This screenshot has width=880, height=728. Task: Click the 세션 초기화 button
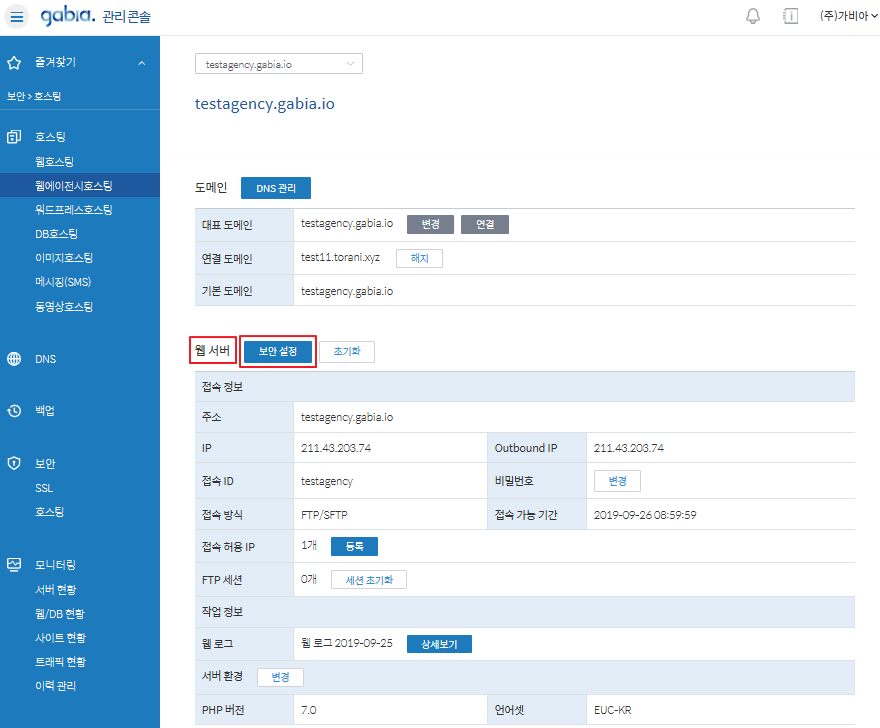[x=369, y=580]
